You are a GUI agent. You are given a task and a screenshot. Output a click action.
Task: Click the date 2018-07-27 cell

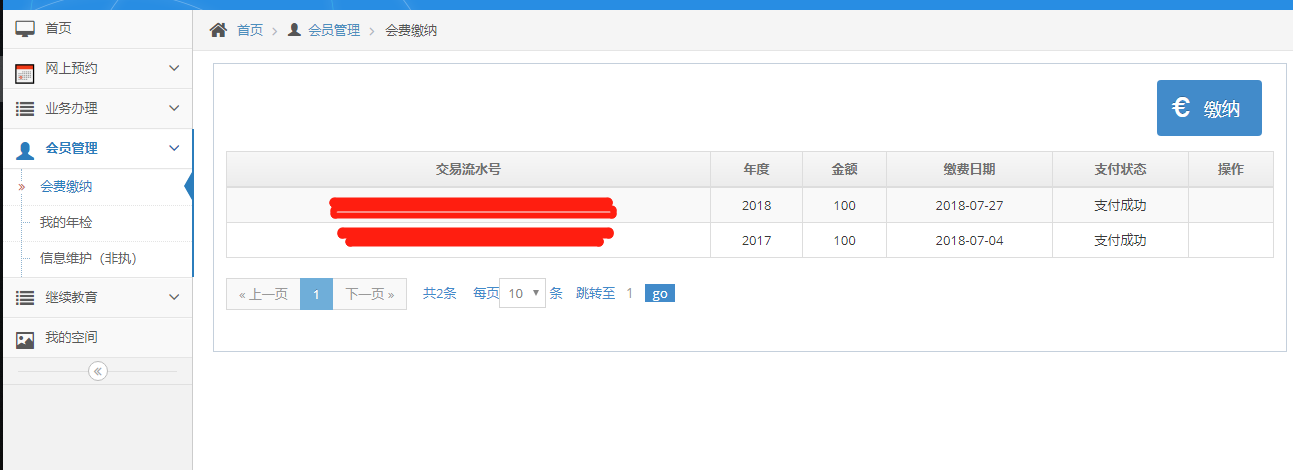(969, 205)
